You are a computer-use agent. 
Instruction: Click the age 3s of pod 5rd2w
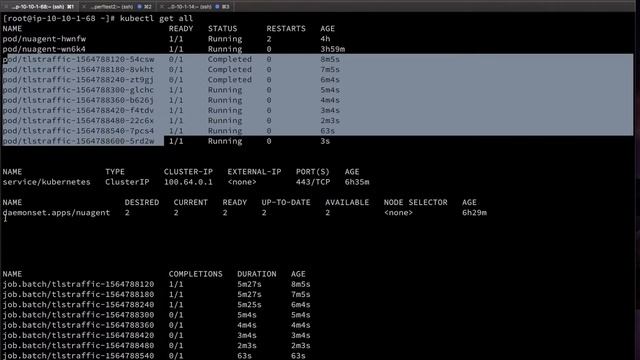click(325, 141)
